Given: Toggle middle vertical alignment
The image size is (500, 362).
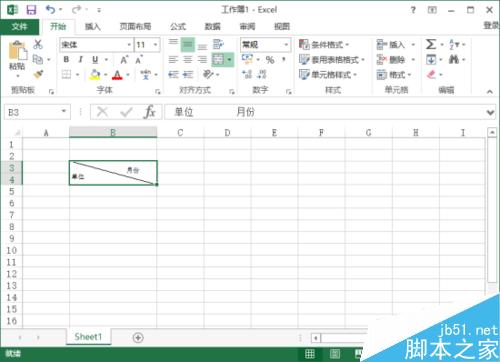Looking at the screenshot, I should click(188, 44).
